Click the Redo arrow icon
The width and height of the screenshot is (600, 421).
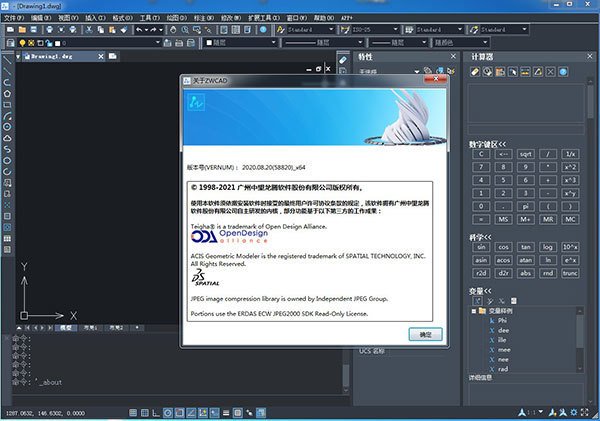pos(153,29)
